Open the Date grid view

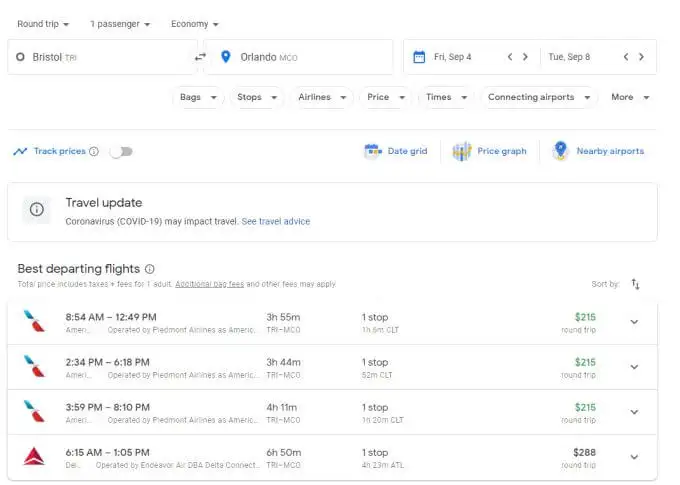[396, 151]
